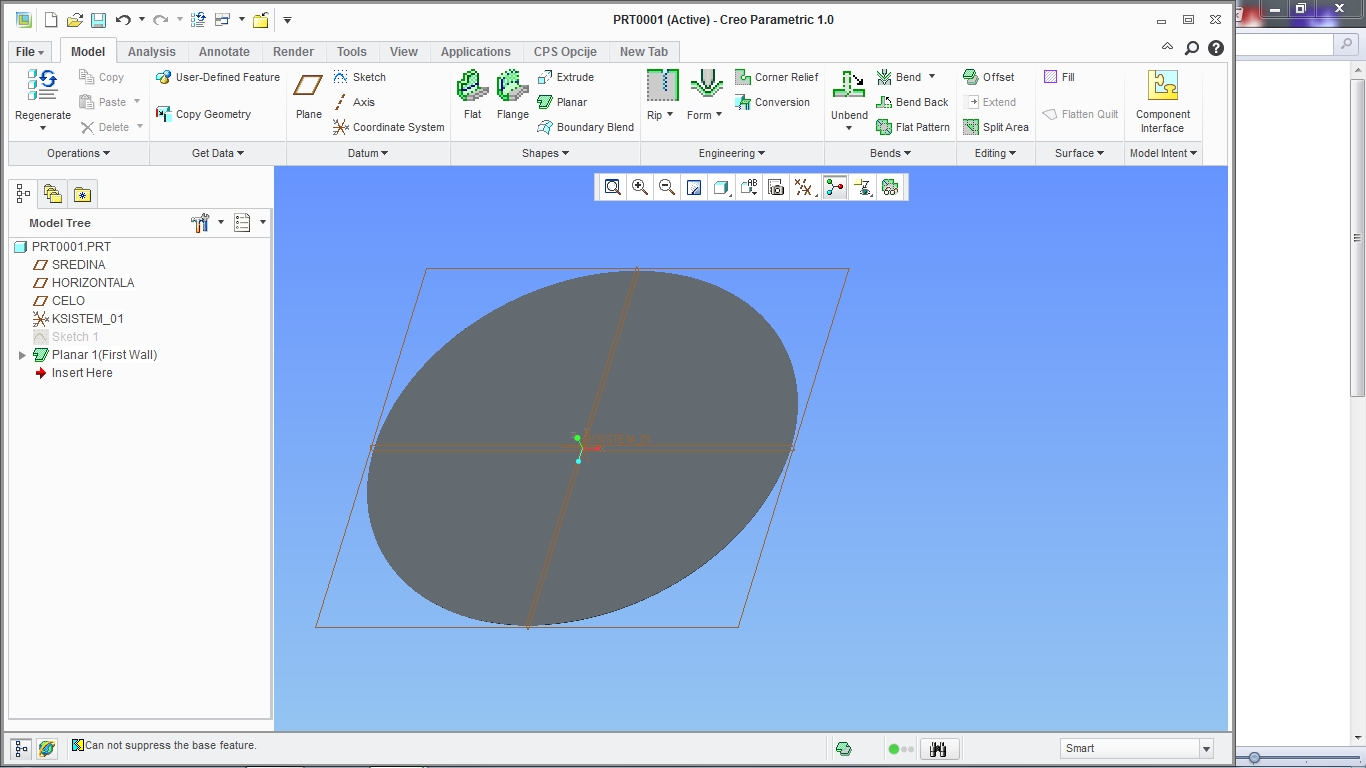
Task: Expand the Datum group menu
Action: click(368, 153)
